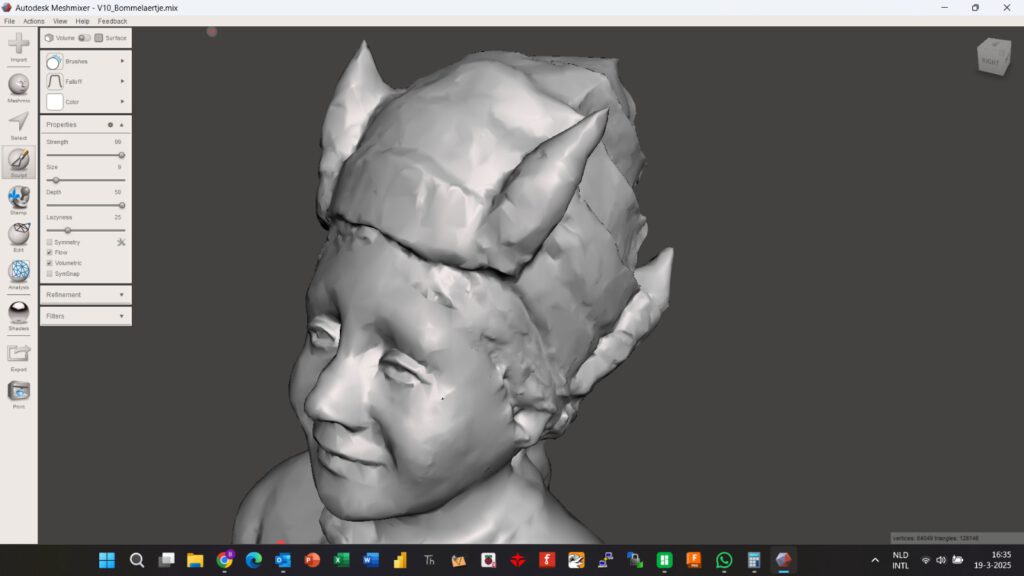Choose the Select tool arrow icon
This screenshot has width=1024, height=576.
[x=18, y=123]
